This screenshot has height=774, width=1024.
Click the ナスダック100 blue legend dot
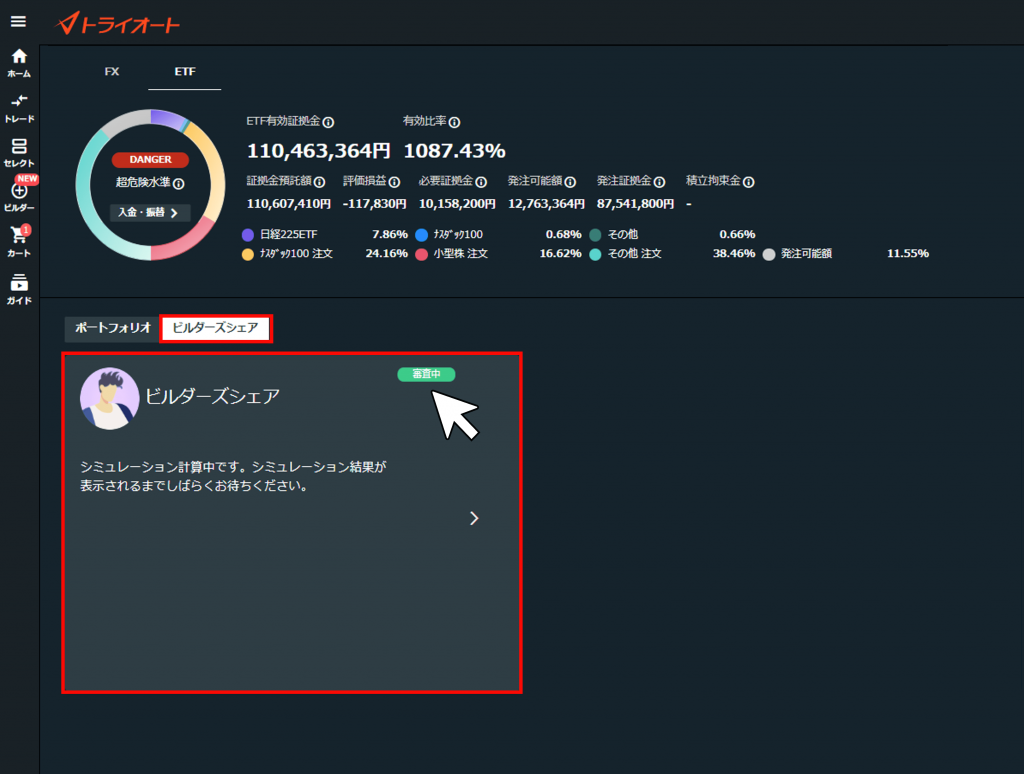pyautogui.click(x=422, y=235)
